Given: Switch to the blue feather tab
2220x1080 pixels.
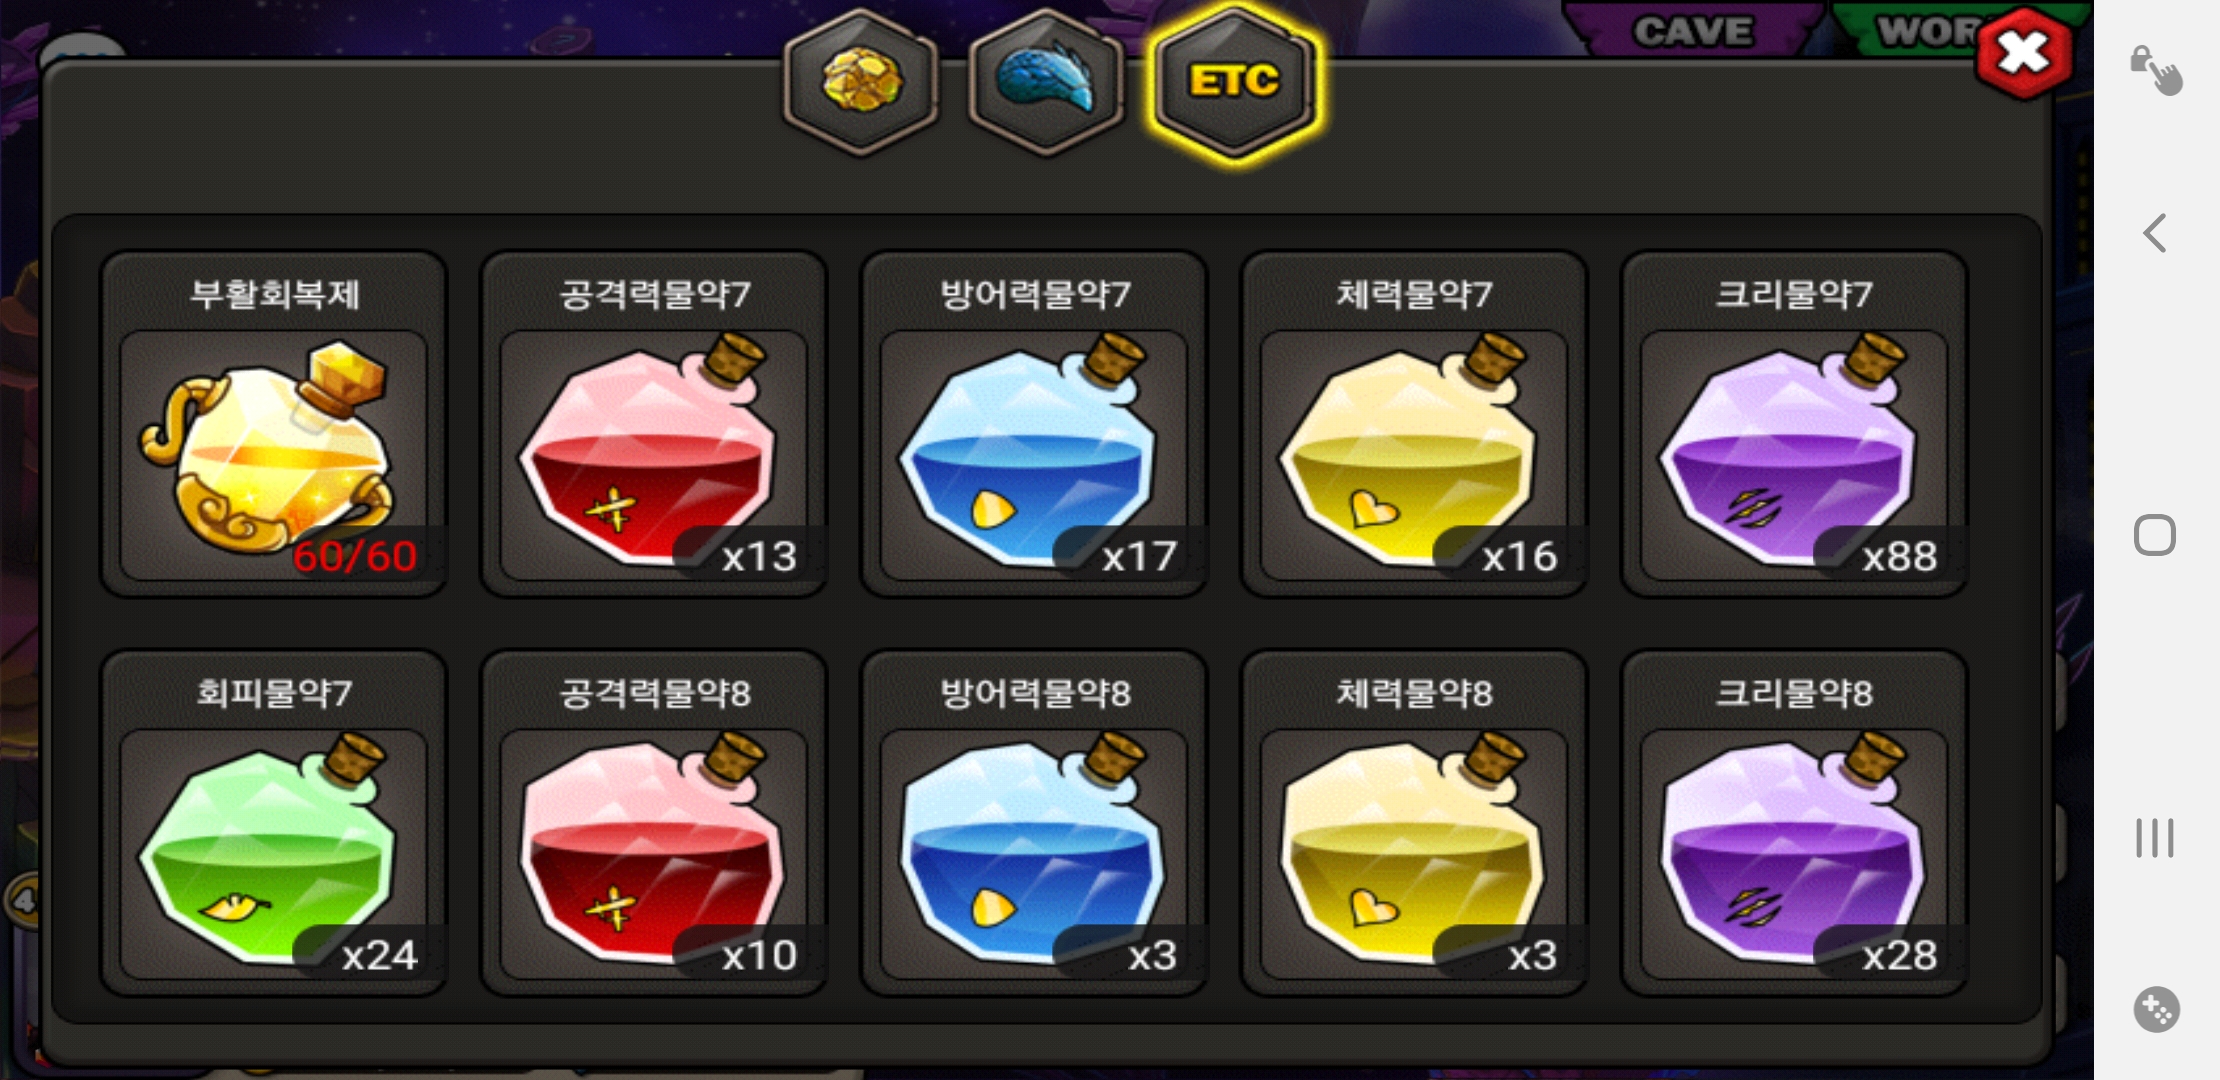Looking at the screenshot, I should [1046, 82].
